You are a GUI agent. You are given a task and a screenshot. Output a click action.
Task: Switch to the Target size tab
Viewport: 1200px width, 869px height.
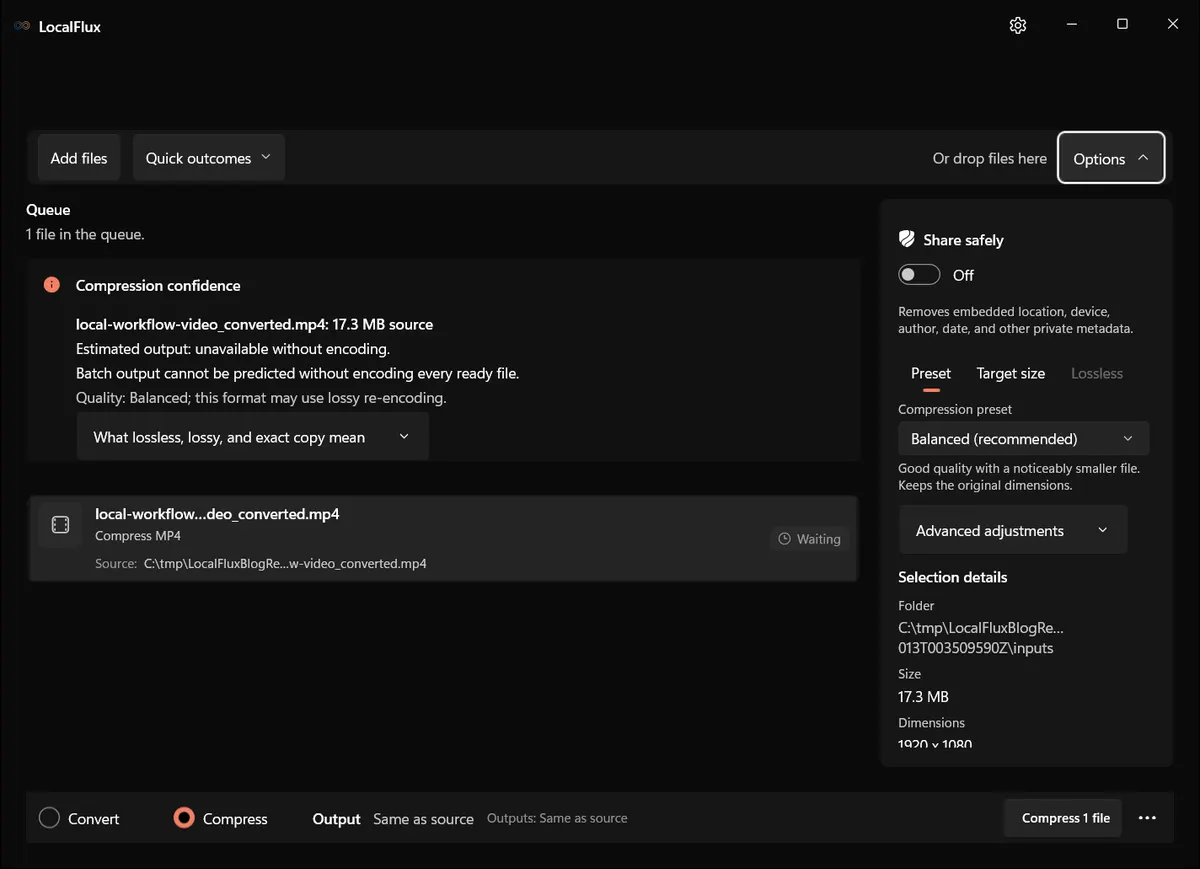pos(1011,373)
